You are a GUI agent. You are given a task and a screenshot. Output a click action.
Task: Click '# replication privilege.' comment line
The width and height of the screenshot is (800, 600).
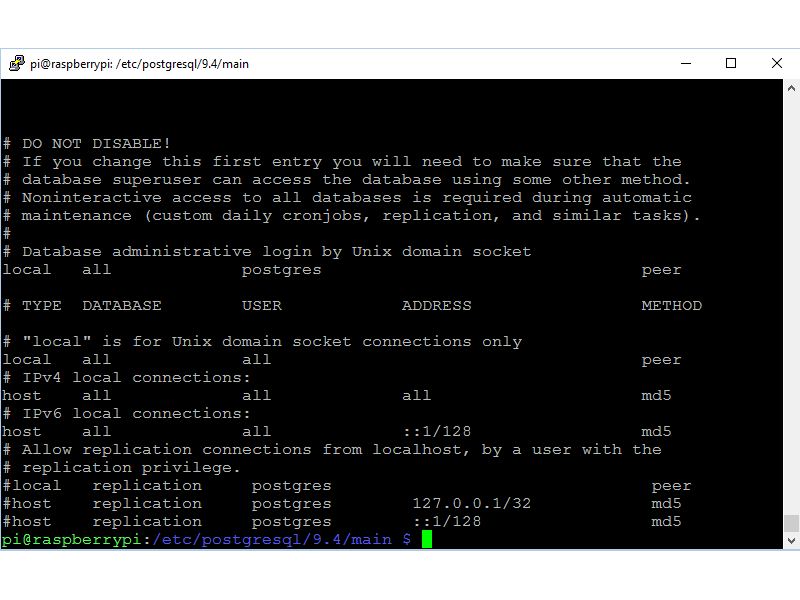pos(121,468)
